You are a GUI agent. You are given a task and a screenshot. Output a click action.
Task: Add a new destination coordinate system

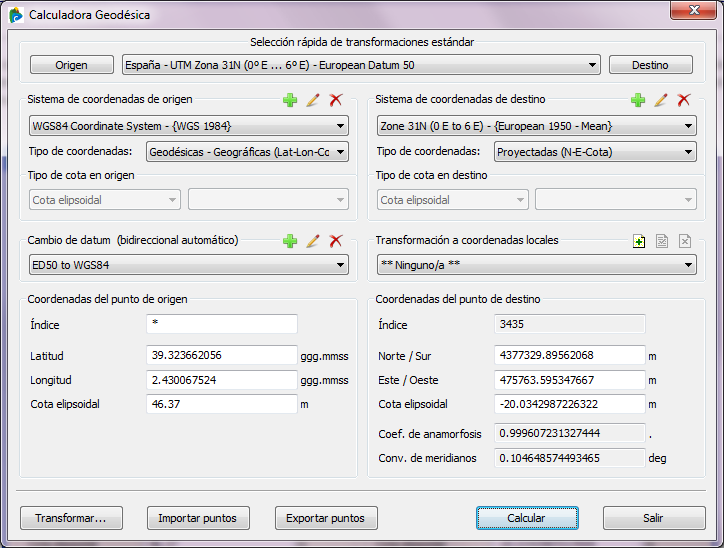638,100
